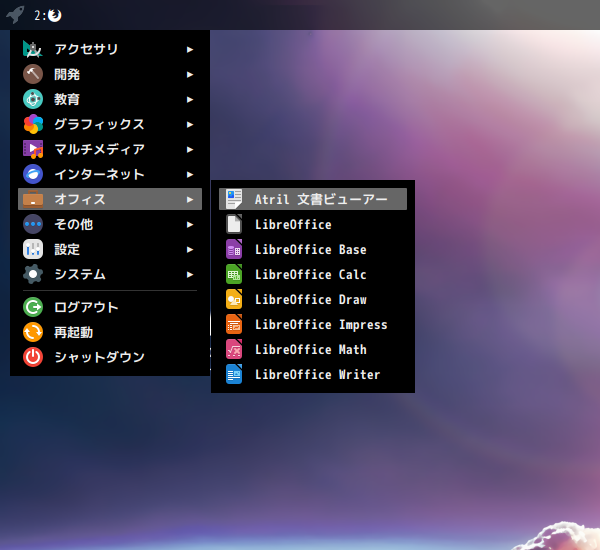Click the green ログアウト icon
This screenshot has height=550, width=600.
click(33, 307)
